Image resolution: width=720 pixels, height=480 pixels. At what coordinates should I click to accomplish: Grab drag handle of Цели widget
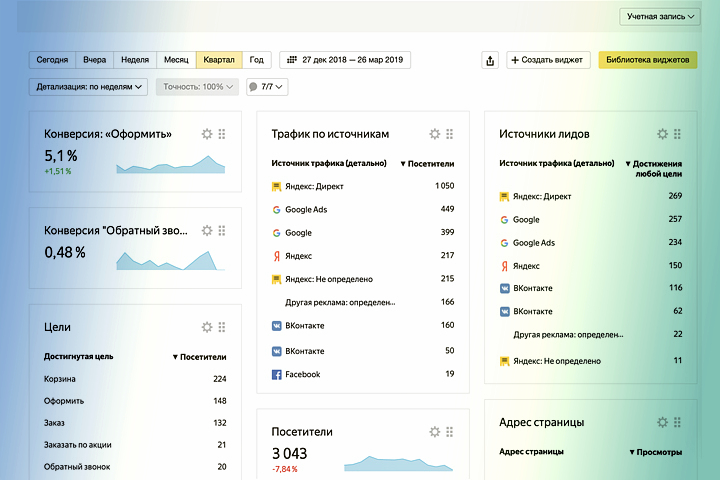point(222,327)
